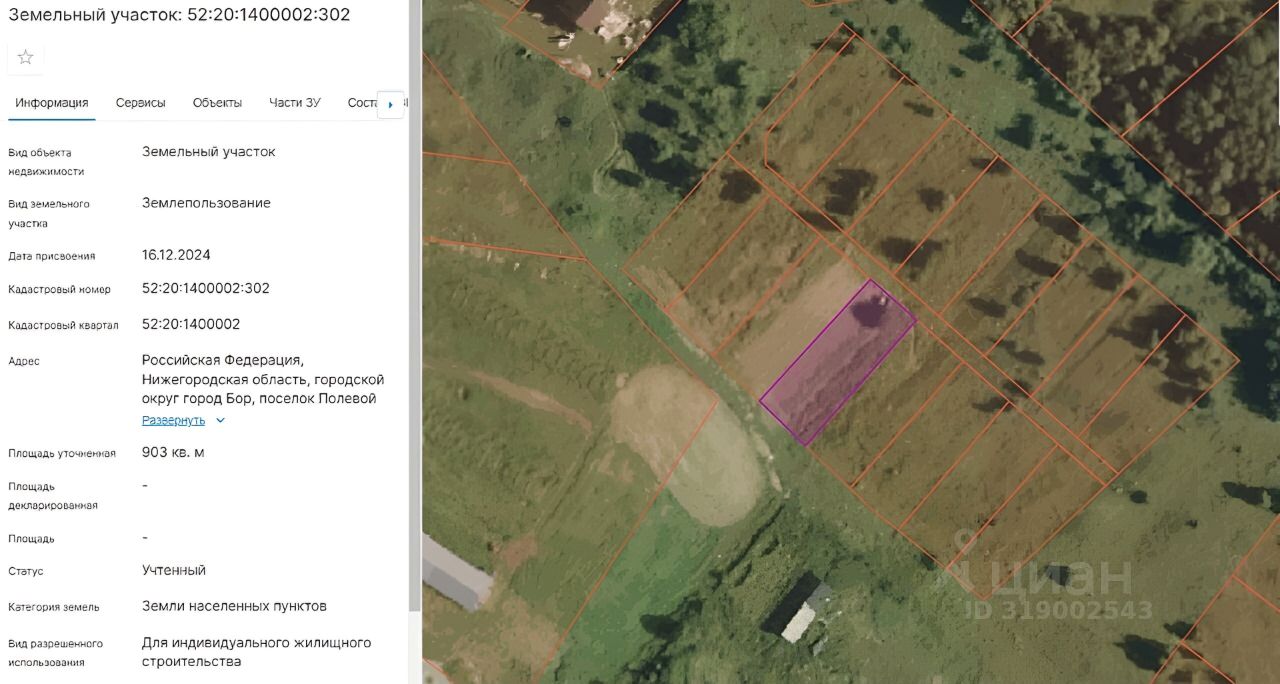This screenshot has height=684, width=1280.
Task: Click the label Статус
Action: [x=26, y=572]
